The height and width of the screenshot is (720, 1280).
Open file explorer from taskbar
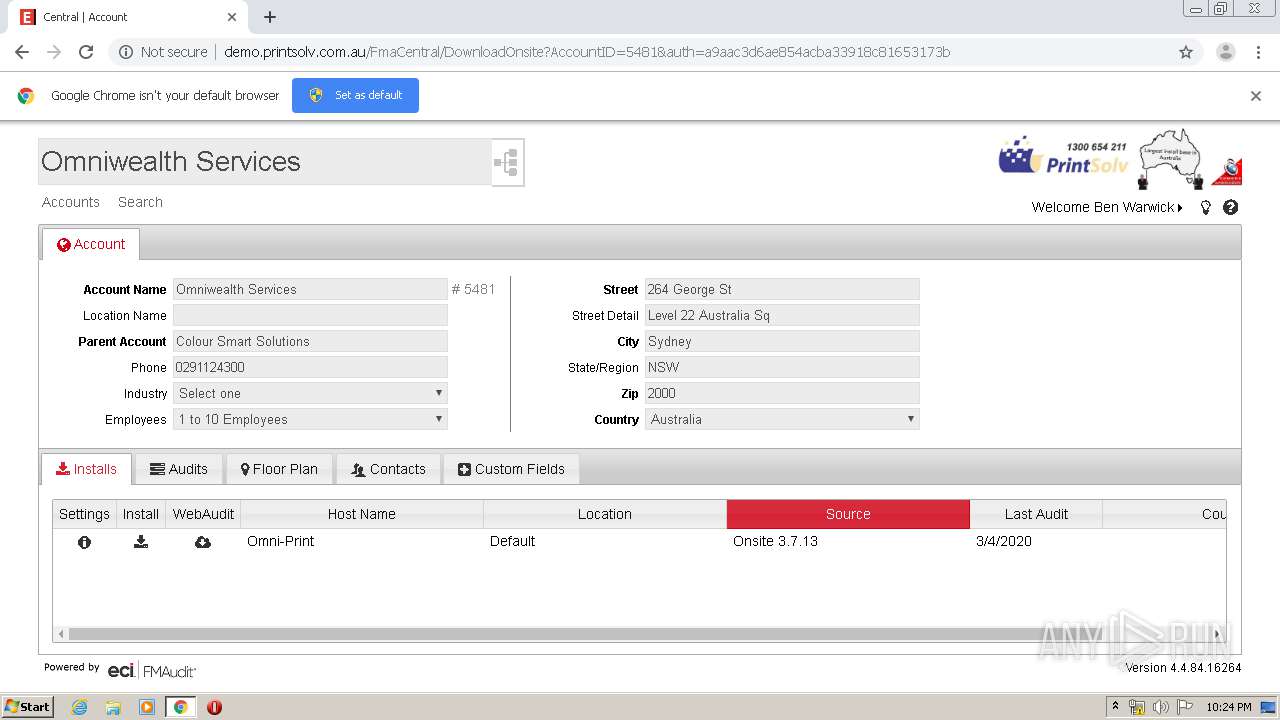point(113,707)
